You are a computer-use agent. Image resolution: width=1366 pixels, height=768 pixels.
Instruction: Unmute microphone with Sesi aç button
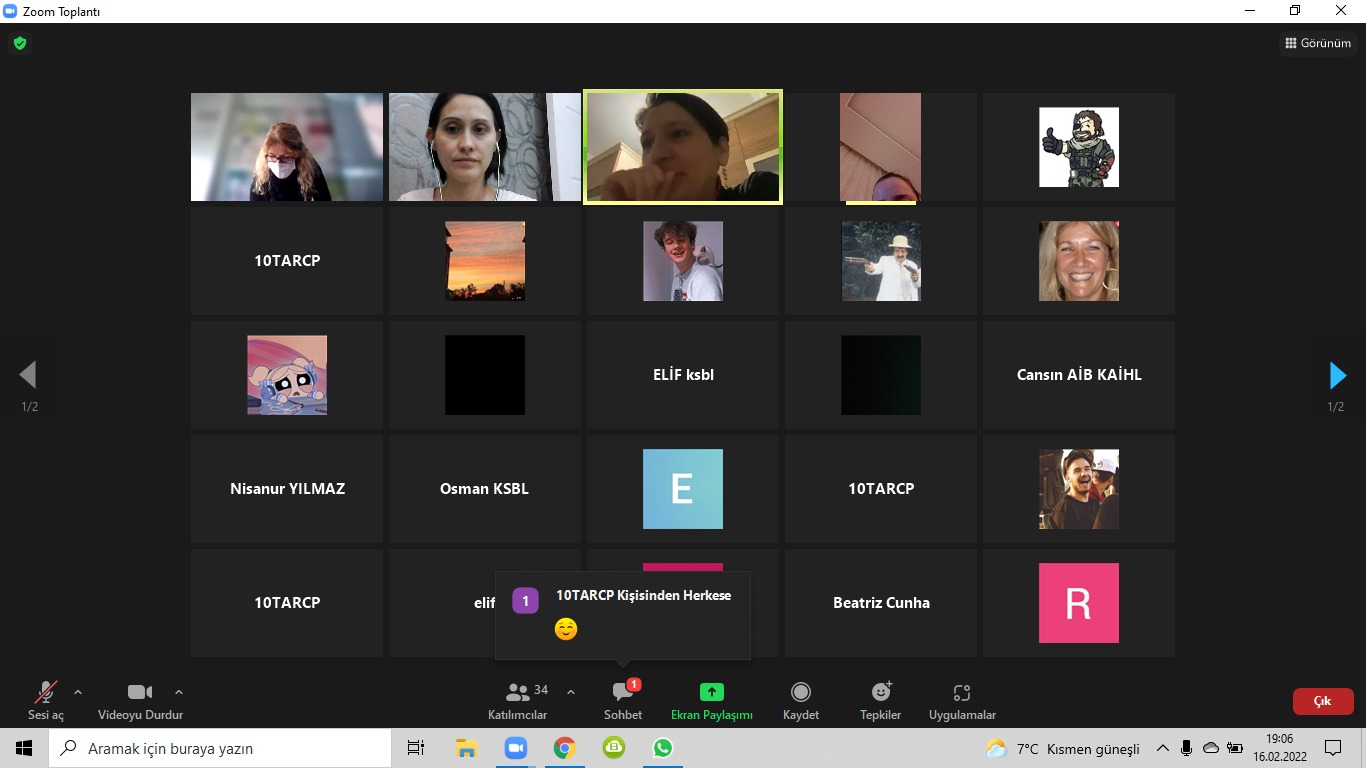[x=46, y=701]
